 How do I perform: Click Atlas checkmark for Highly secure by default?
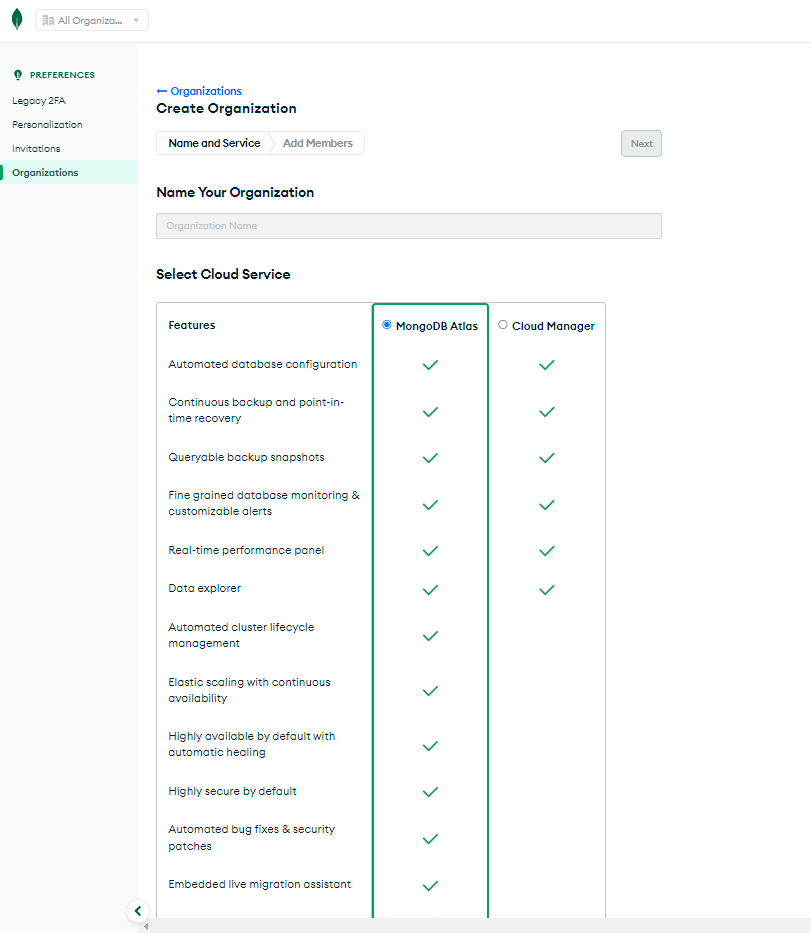pyautogui.click(x=430, y=792)
